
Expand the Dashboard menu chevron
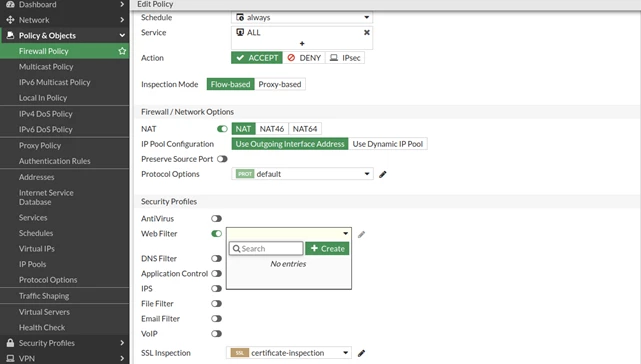122,4
